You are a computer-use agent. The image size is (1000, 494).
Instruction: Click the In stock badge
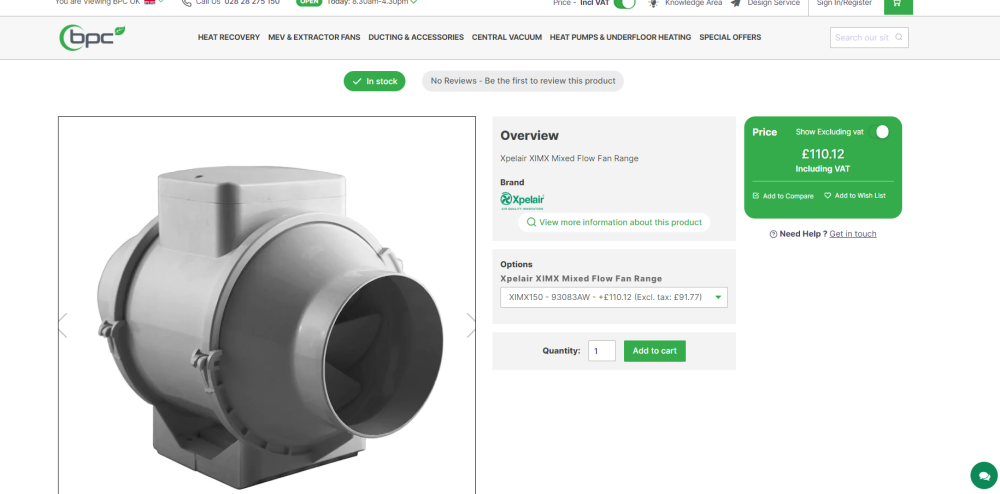[x=374, y=81]
